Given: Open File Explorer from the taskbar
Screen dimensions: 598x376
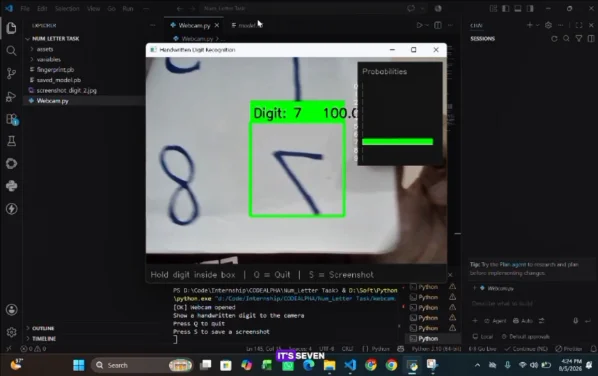Looking at the screenshot, I should click(x=329, y=365).
